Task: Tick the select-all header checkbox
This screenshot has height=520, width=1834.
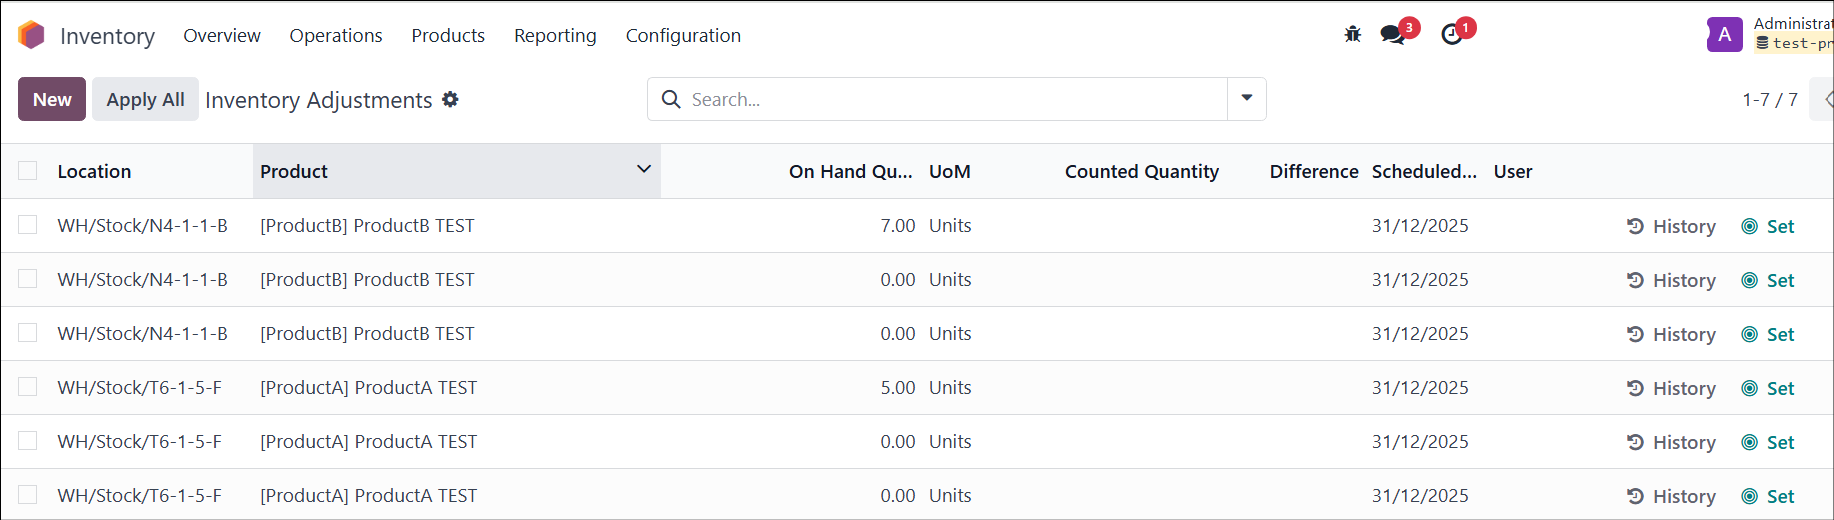Action: click(x=28, y=171)
